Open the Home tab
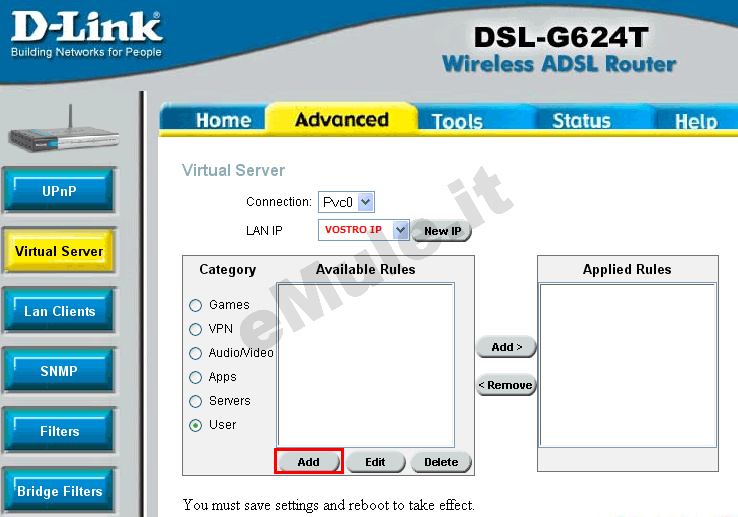 pos(223,120)
